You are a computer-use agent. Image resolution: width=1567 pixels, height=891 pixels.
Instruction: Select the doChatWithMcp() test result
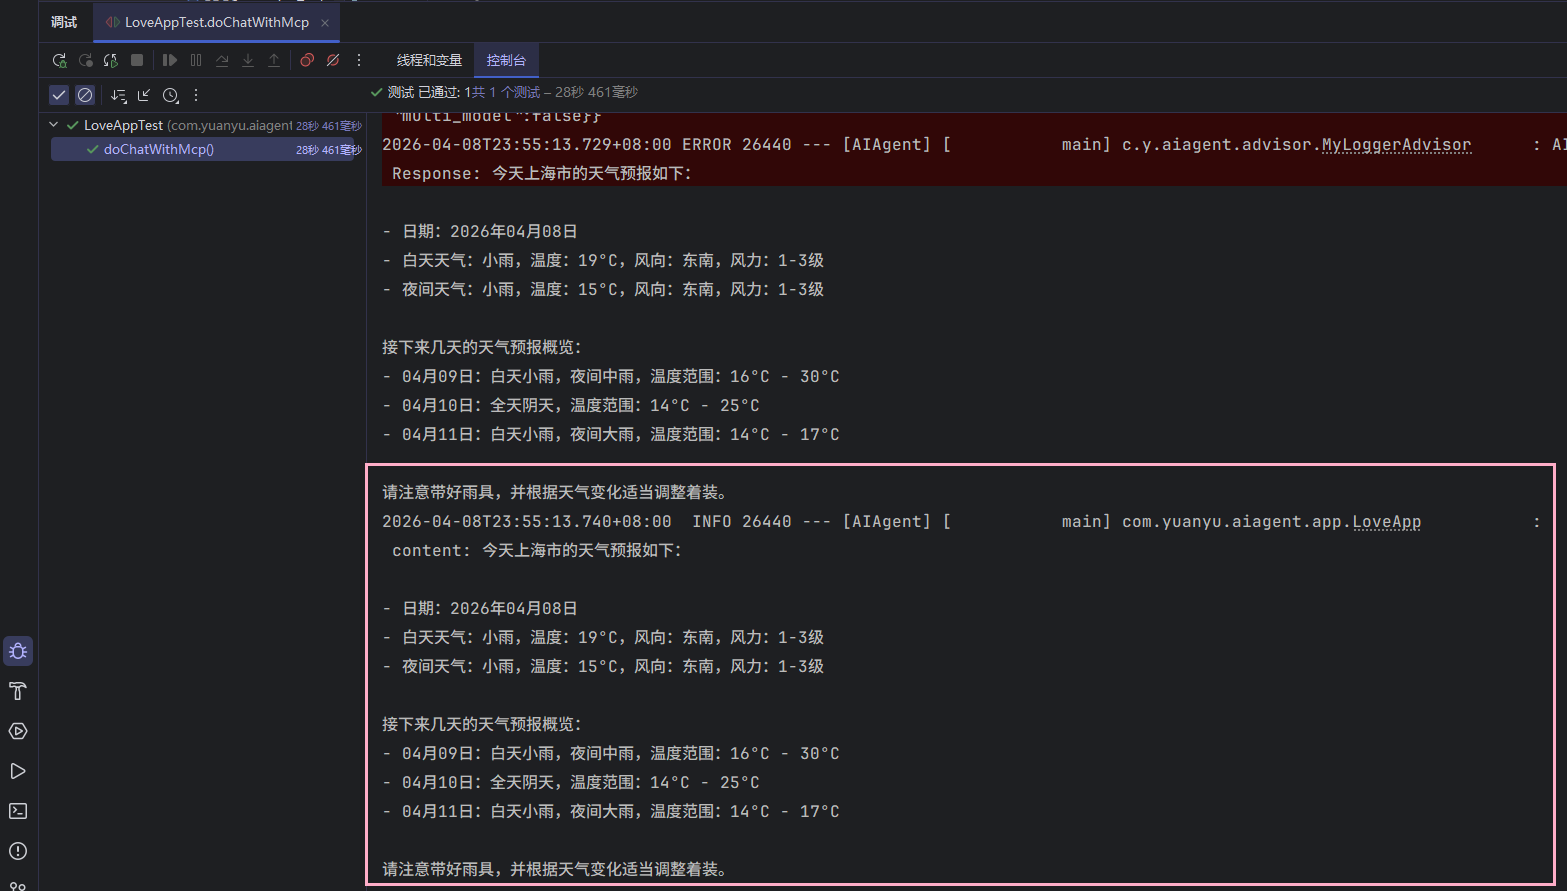click(x=159, y=149)
